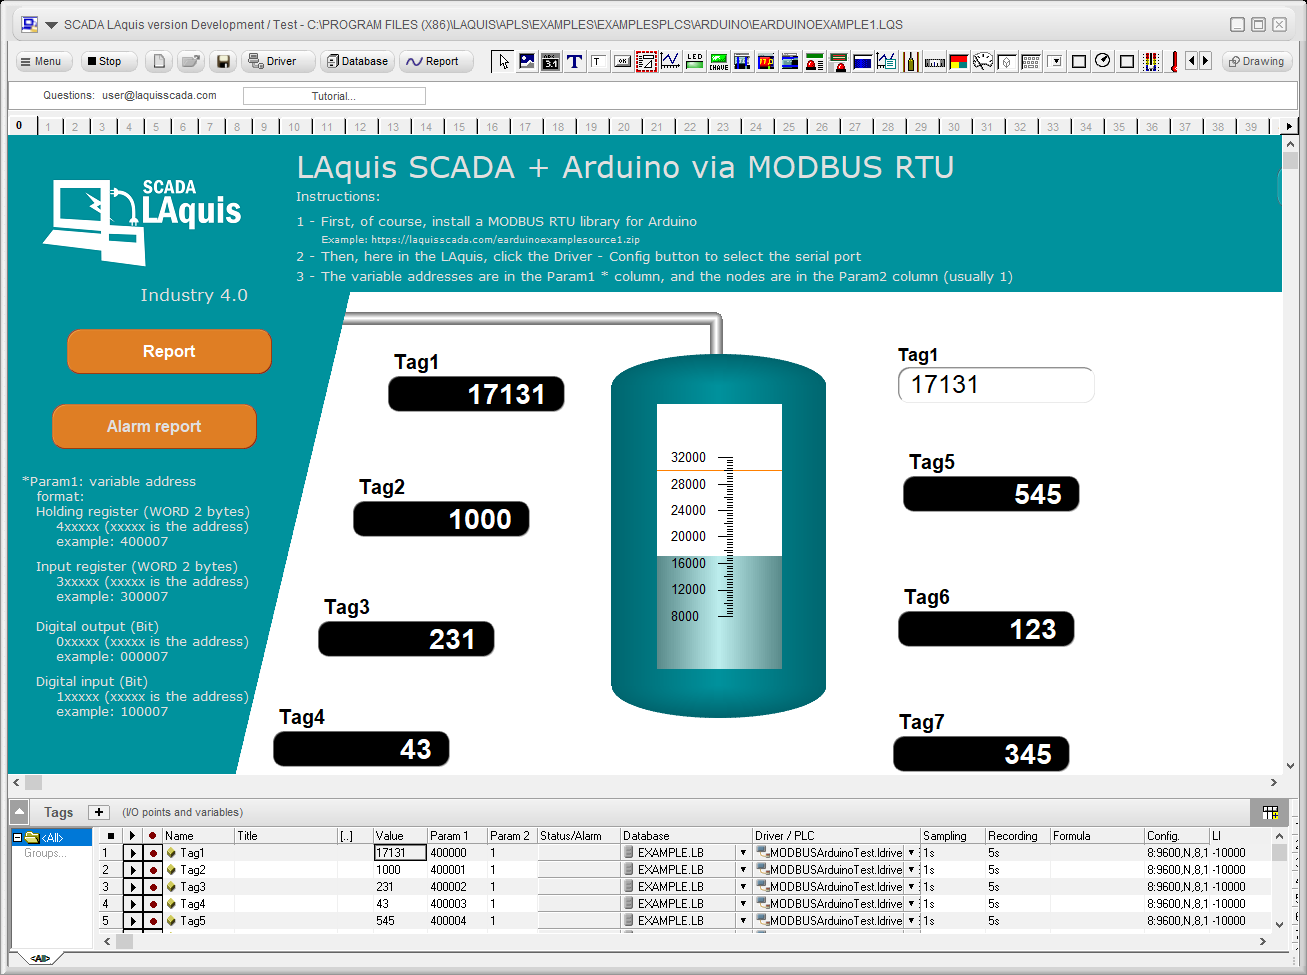Screen dimensions: 1307x975
Task: Toggle the play arrow for Tag1 row
Action: click(133, 853)
